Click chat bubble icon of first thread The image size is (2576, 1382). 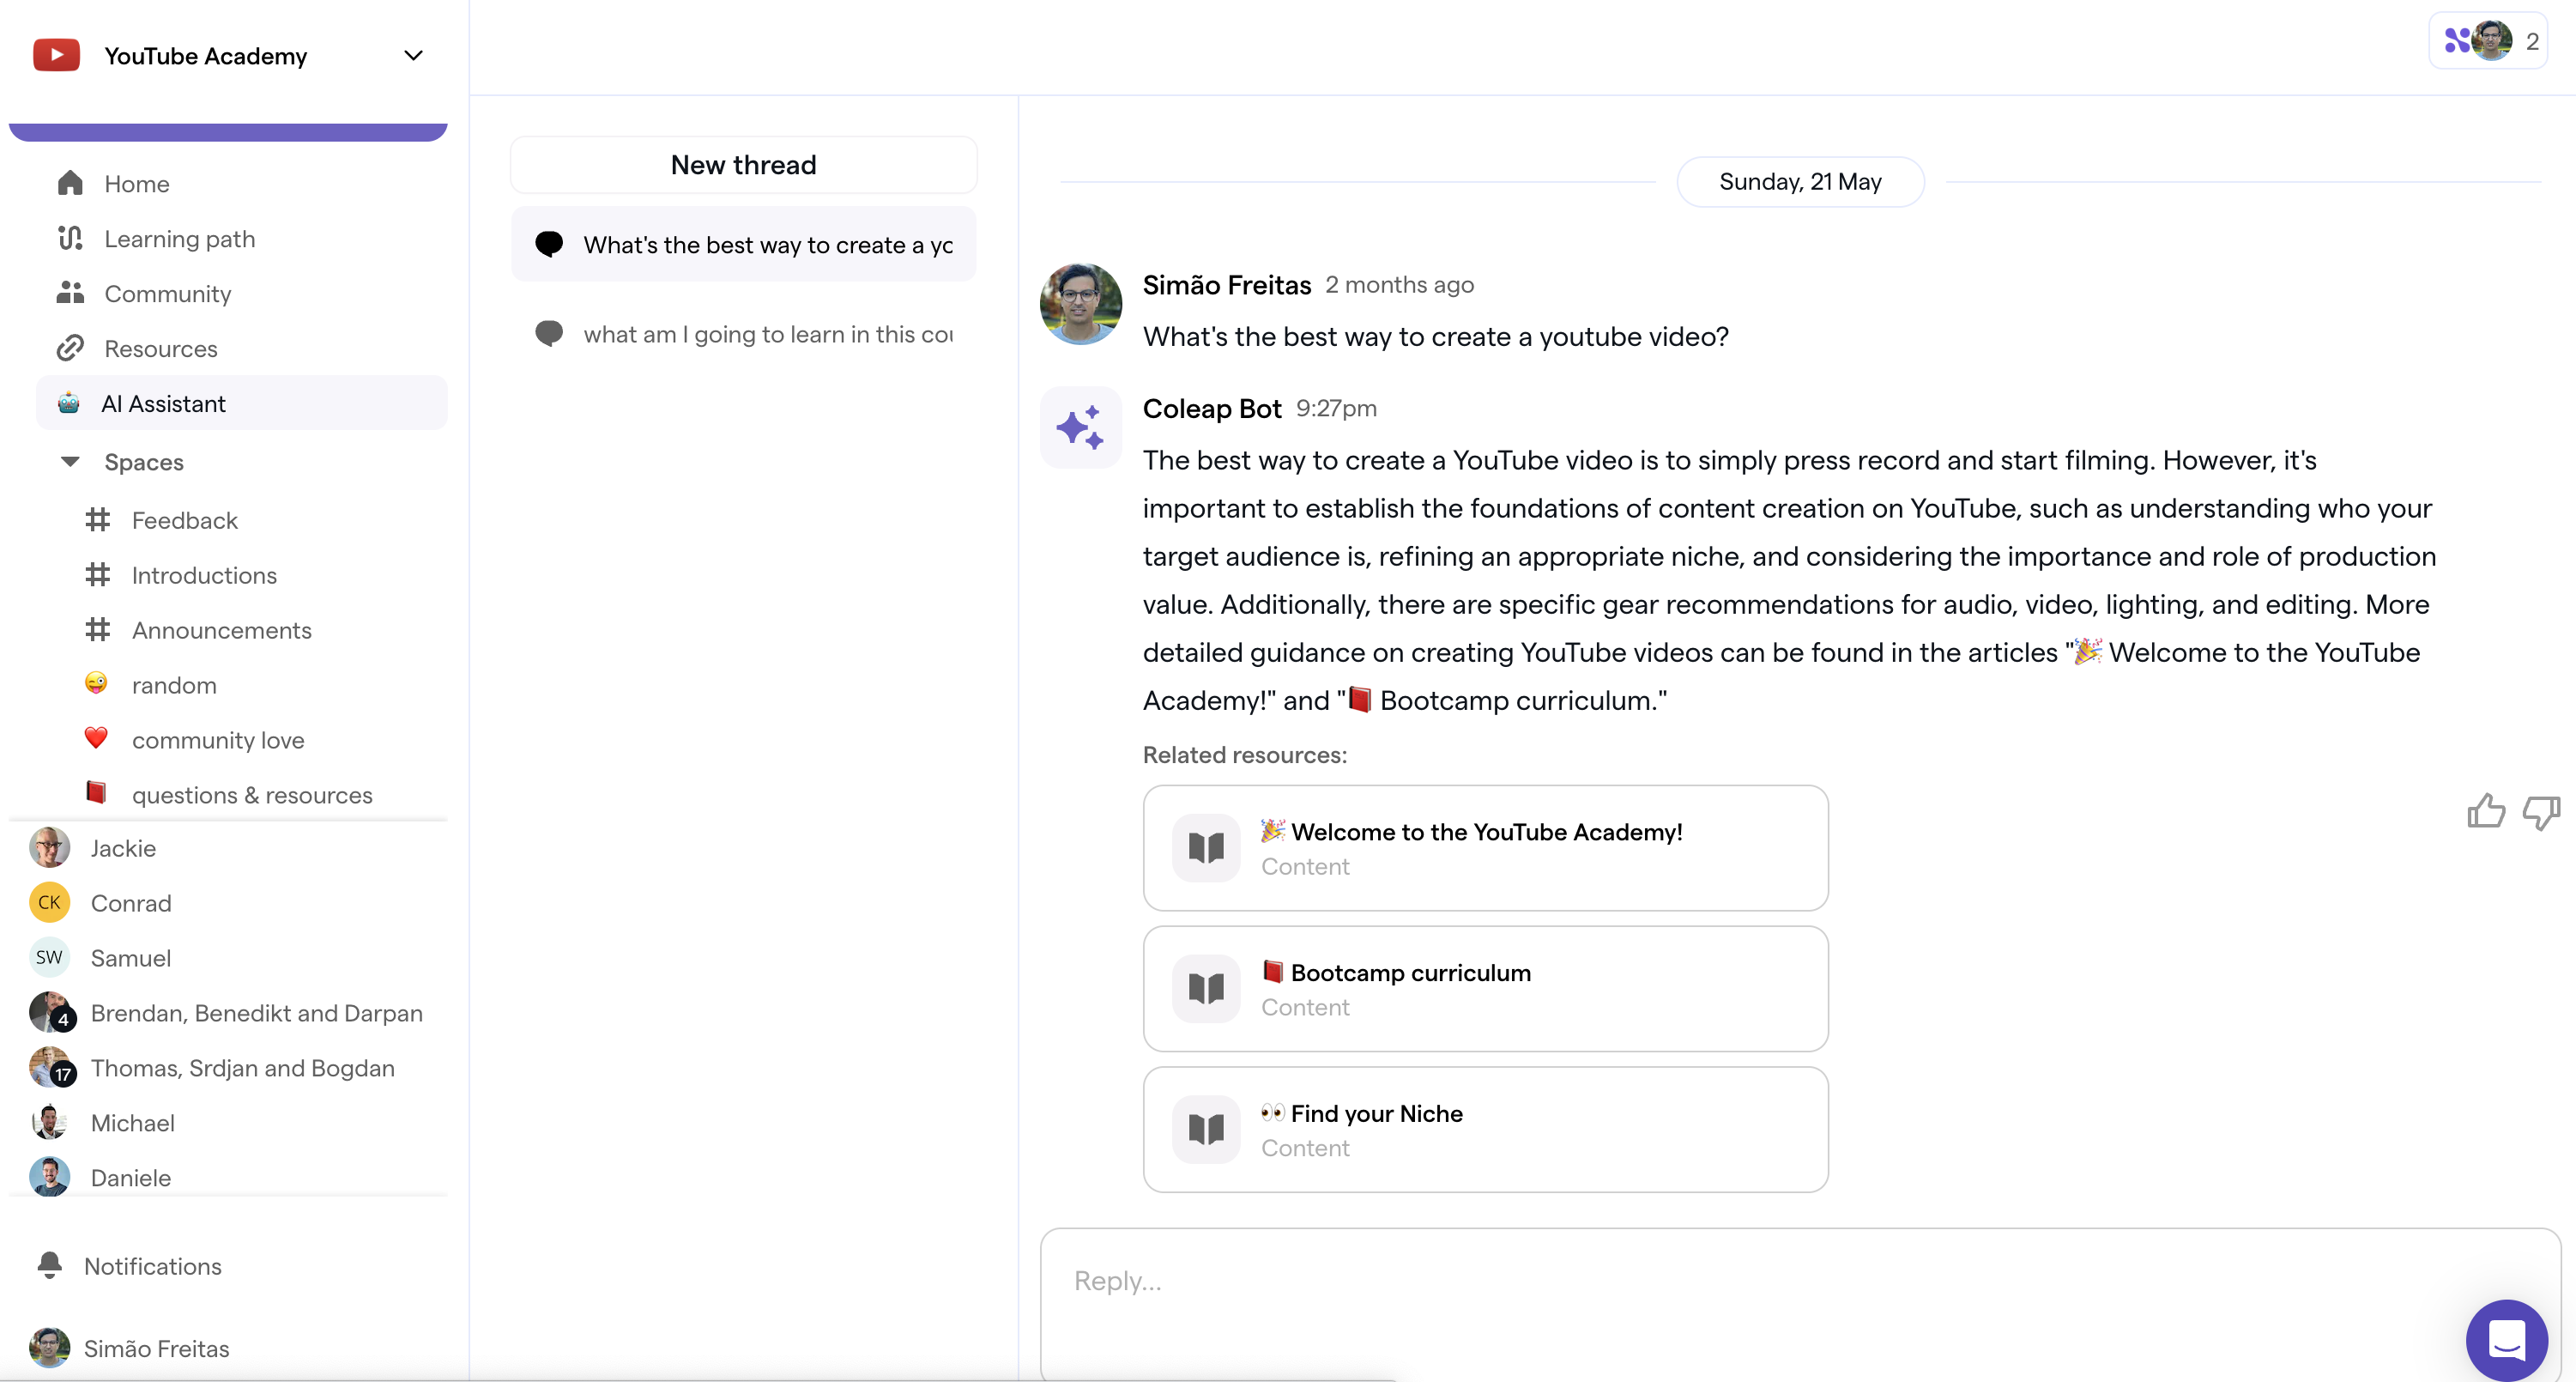[549, 244]
